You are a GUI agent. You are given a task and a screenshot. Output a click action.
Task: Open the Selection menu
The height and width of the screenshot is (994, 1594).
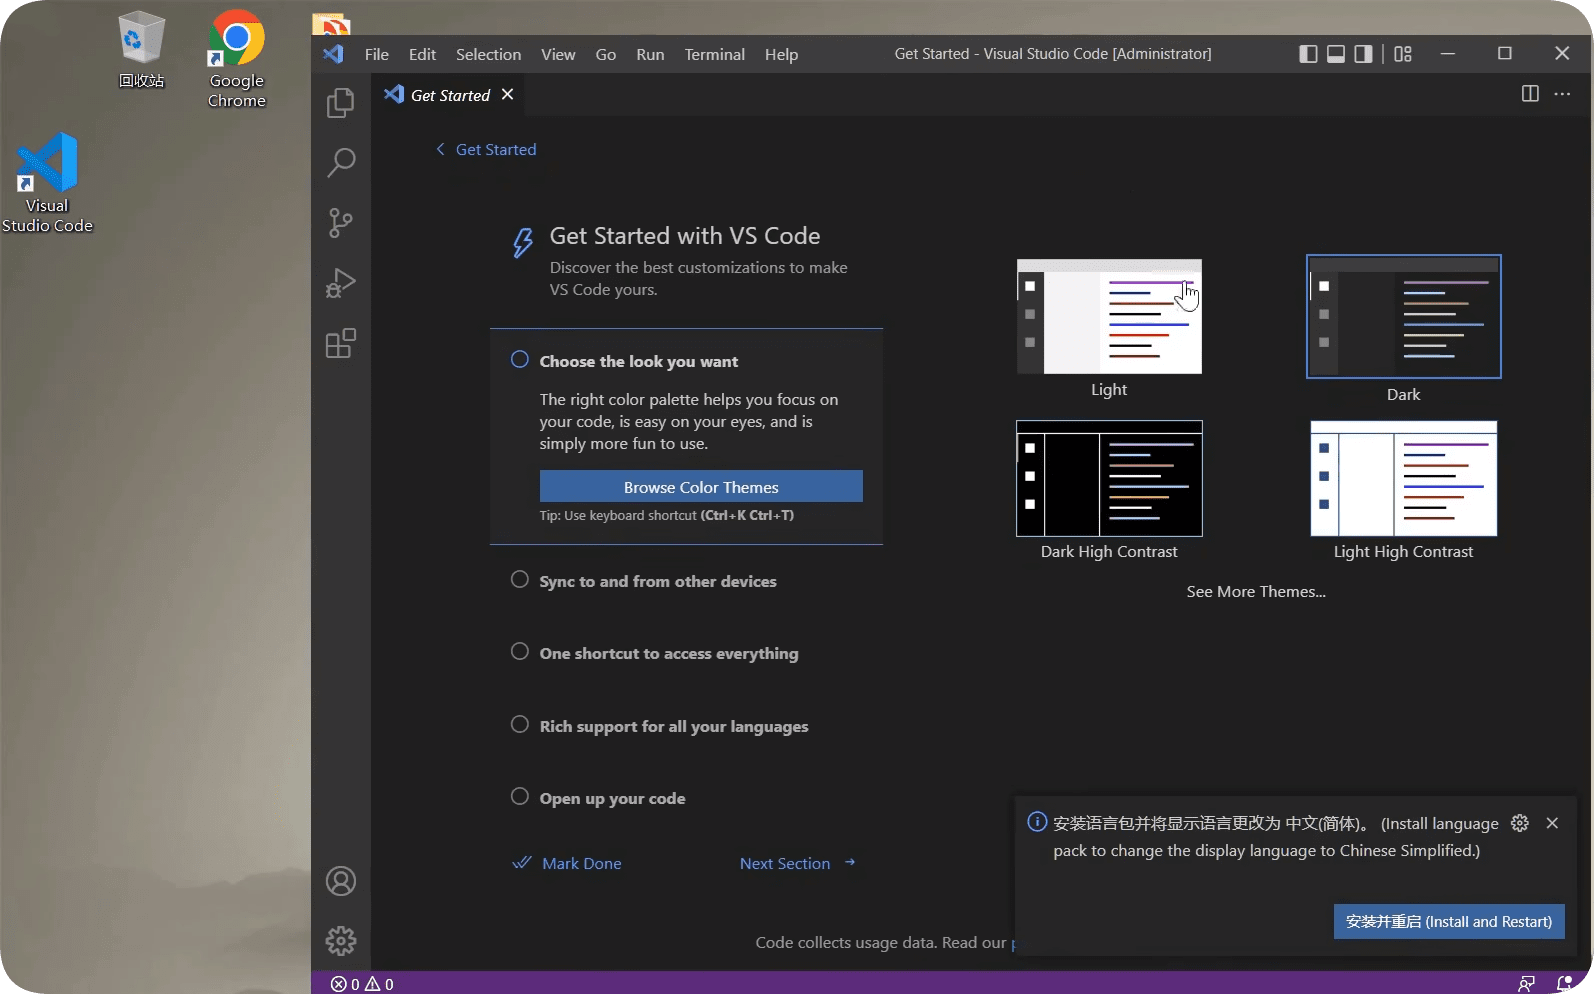click(x=488, y=55)
